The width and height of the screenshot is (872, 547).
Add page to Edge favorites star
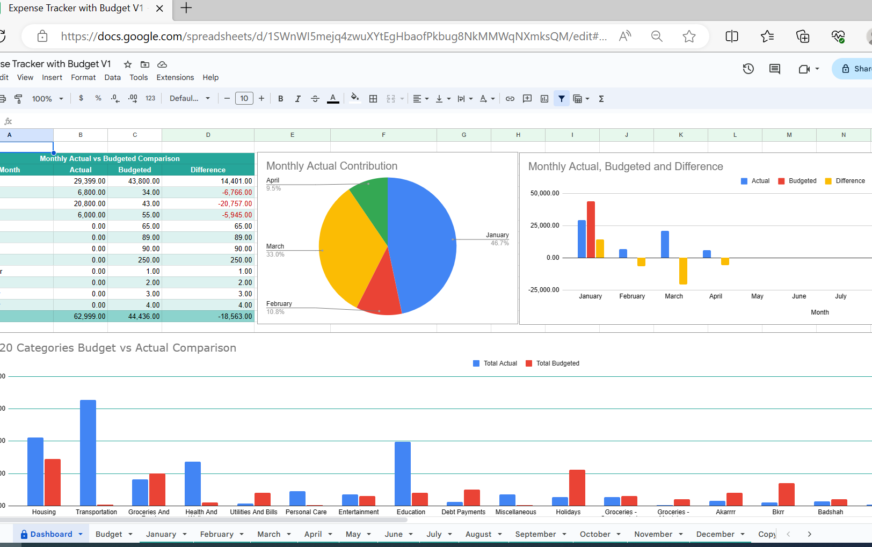689,36
